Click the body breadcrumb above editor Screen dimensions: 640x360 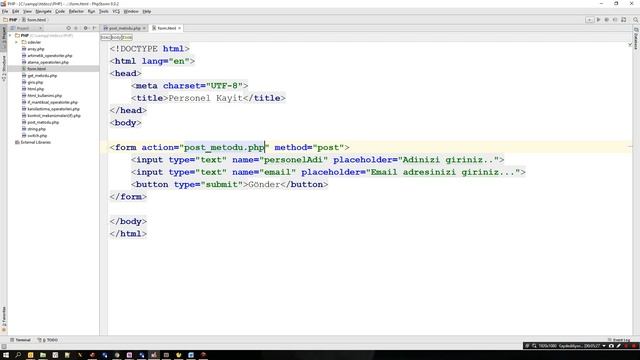[x=116, y=37]
